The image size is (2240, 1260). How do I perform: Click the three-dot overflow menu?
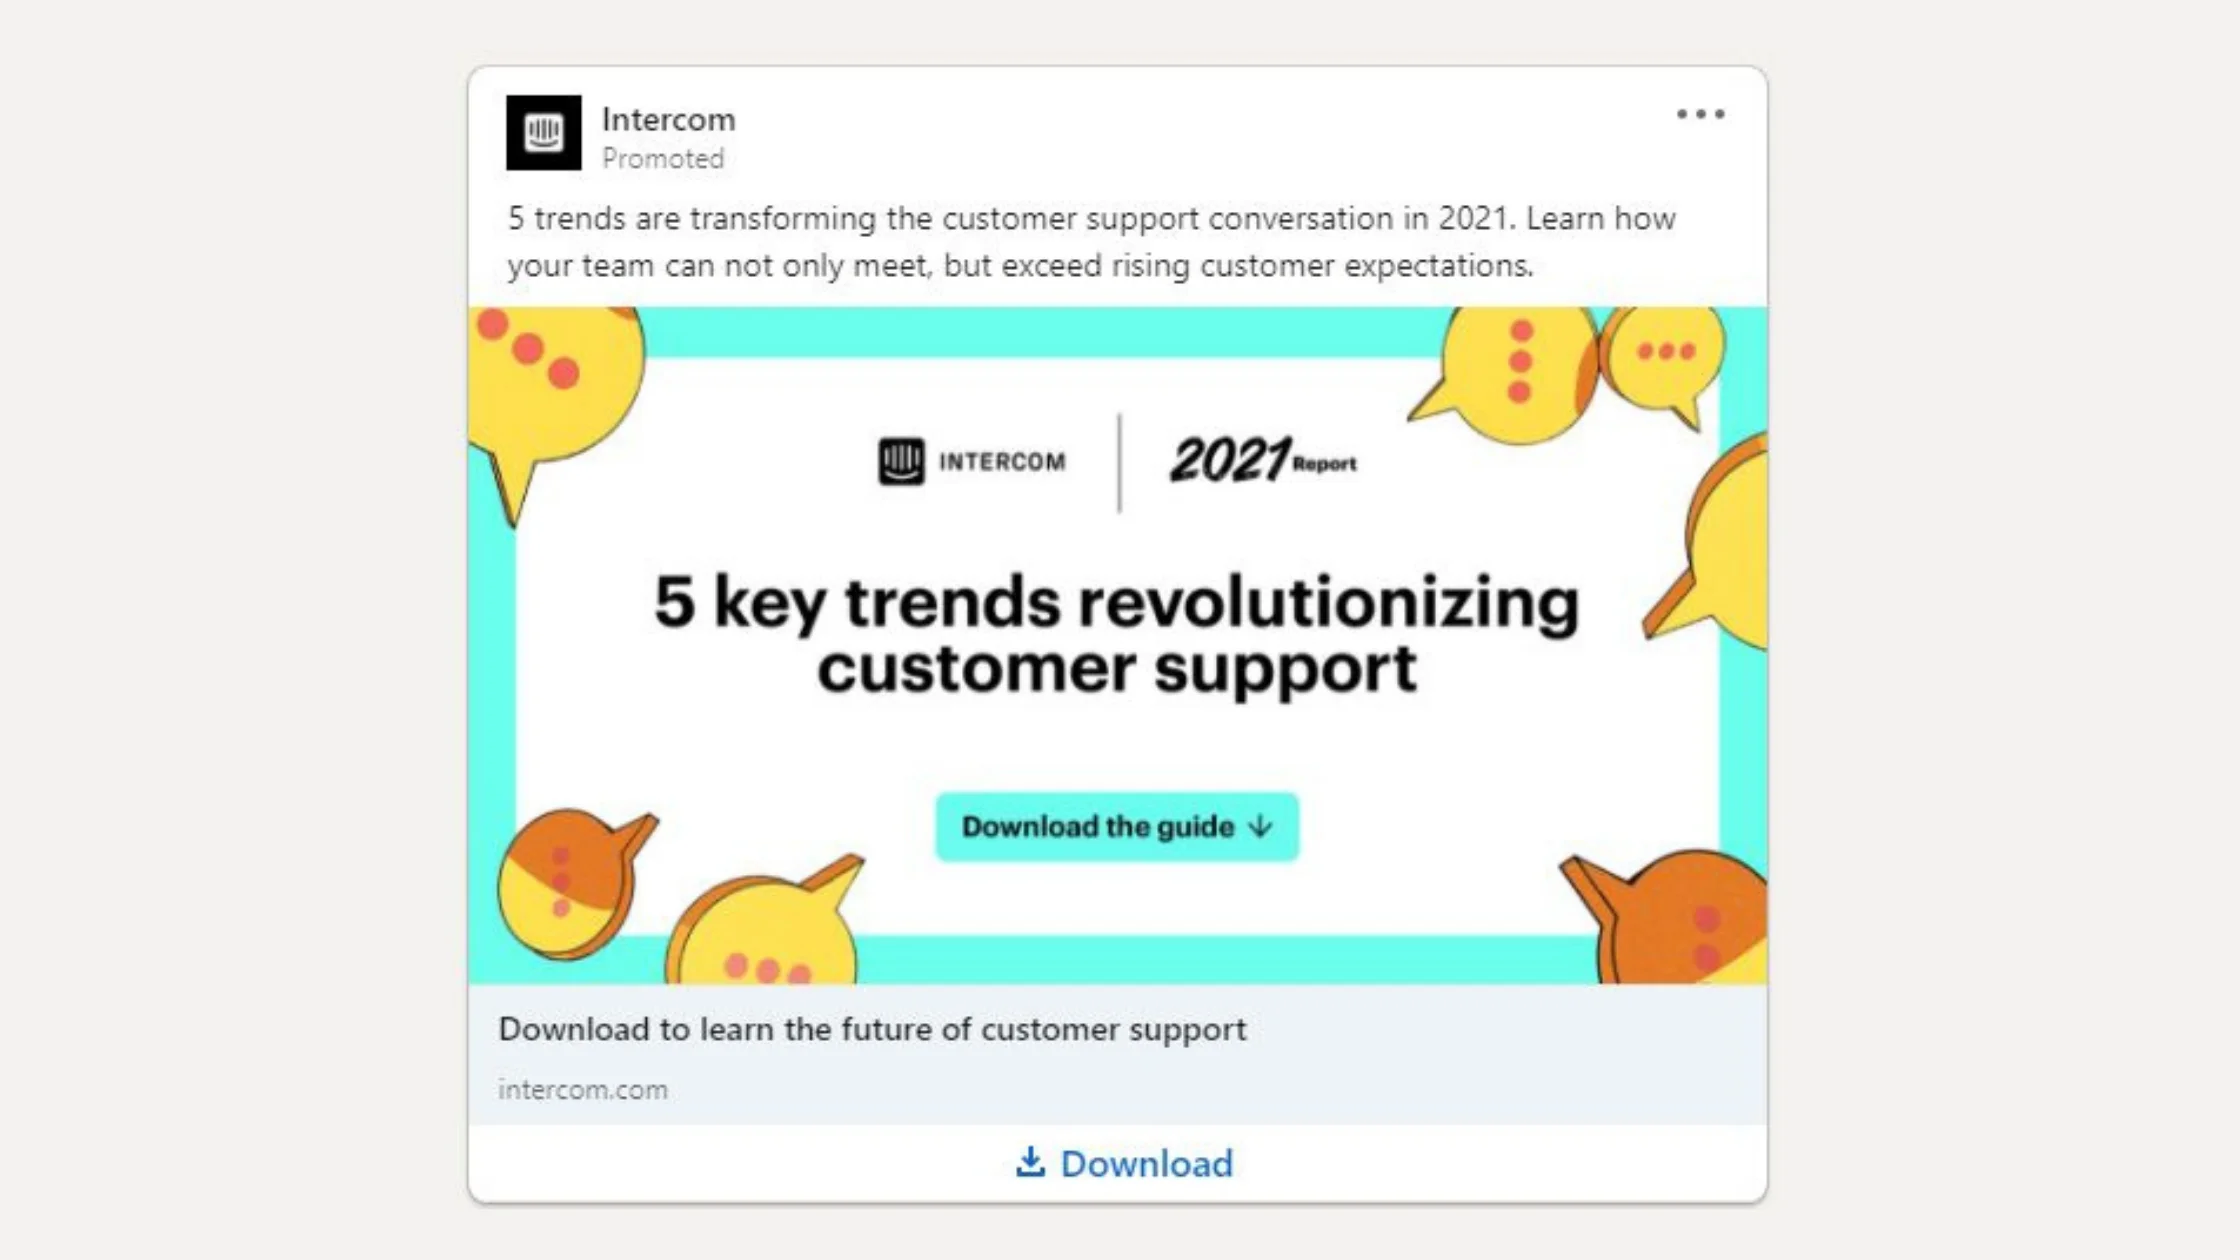[1702, 114]
